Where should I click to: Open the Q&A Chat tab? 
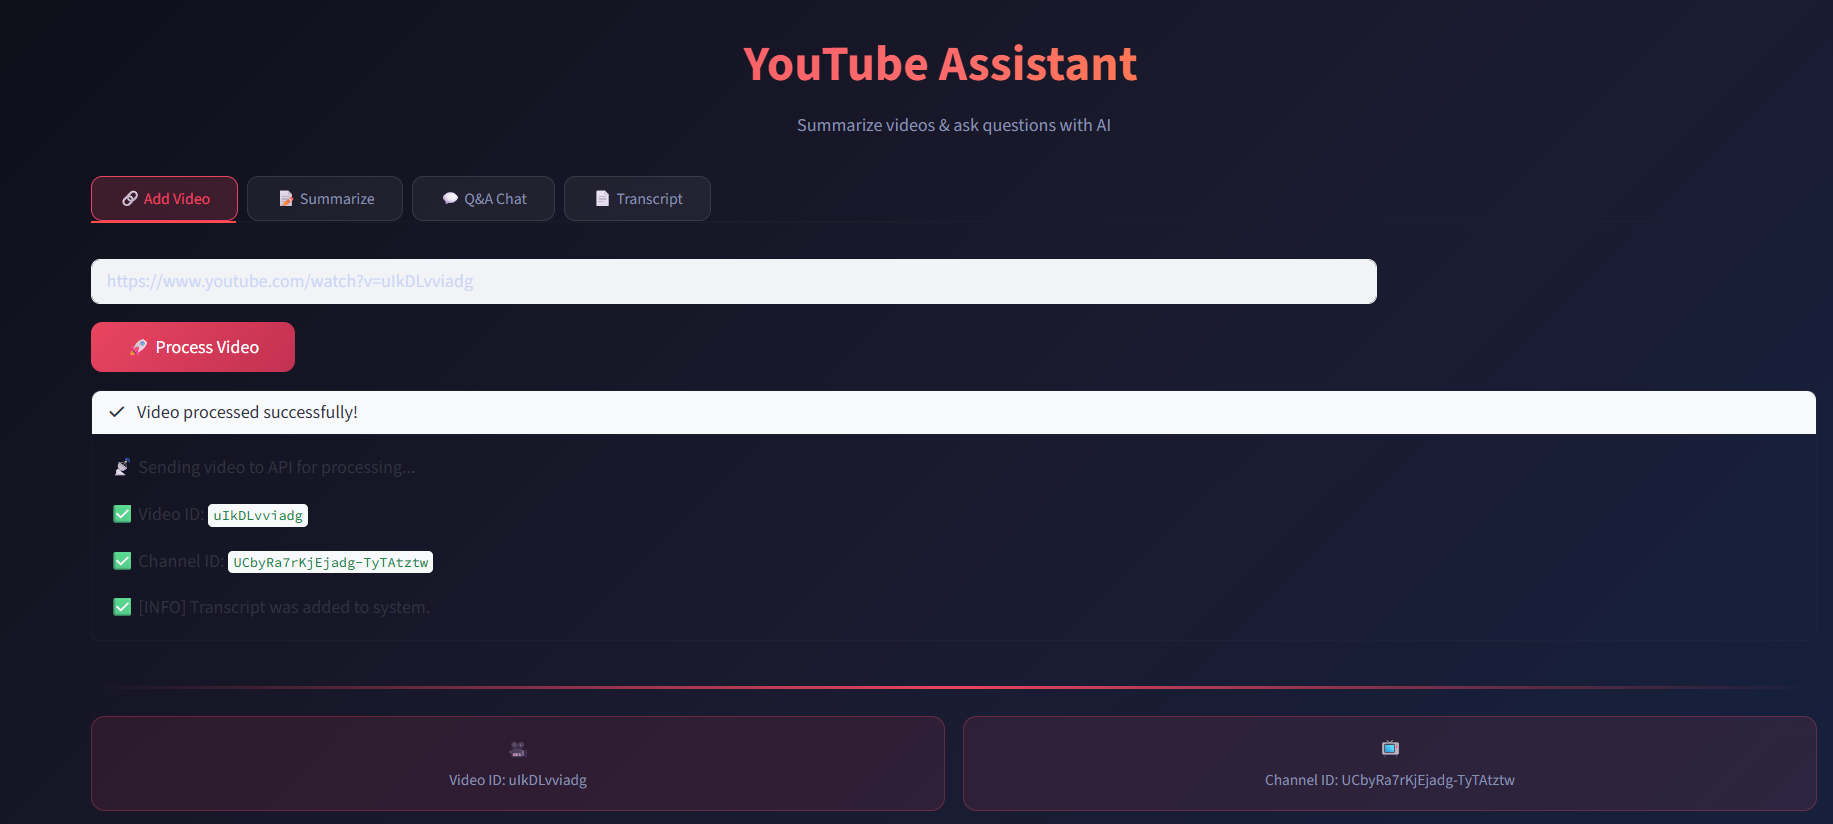[x=483, y=198]
